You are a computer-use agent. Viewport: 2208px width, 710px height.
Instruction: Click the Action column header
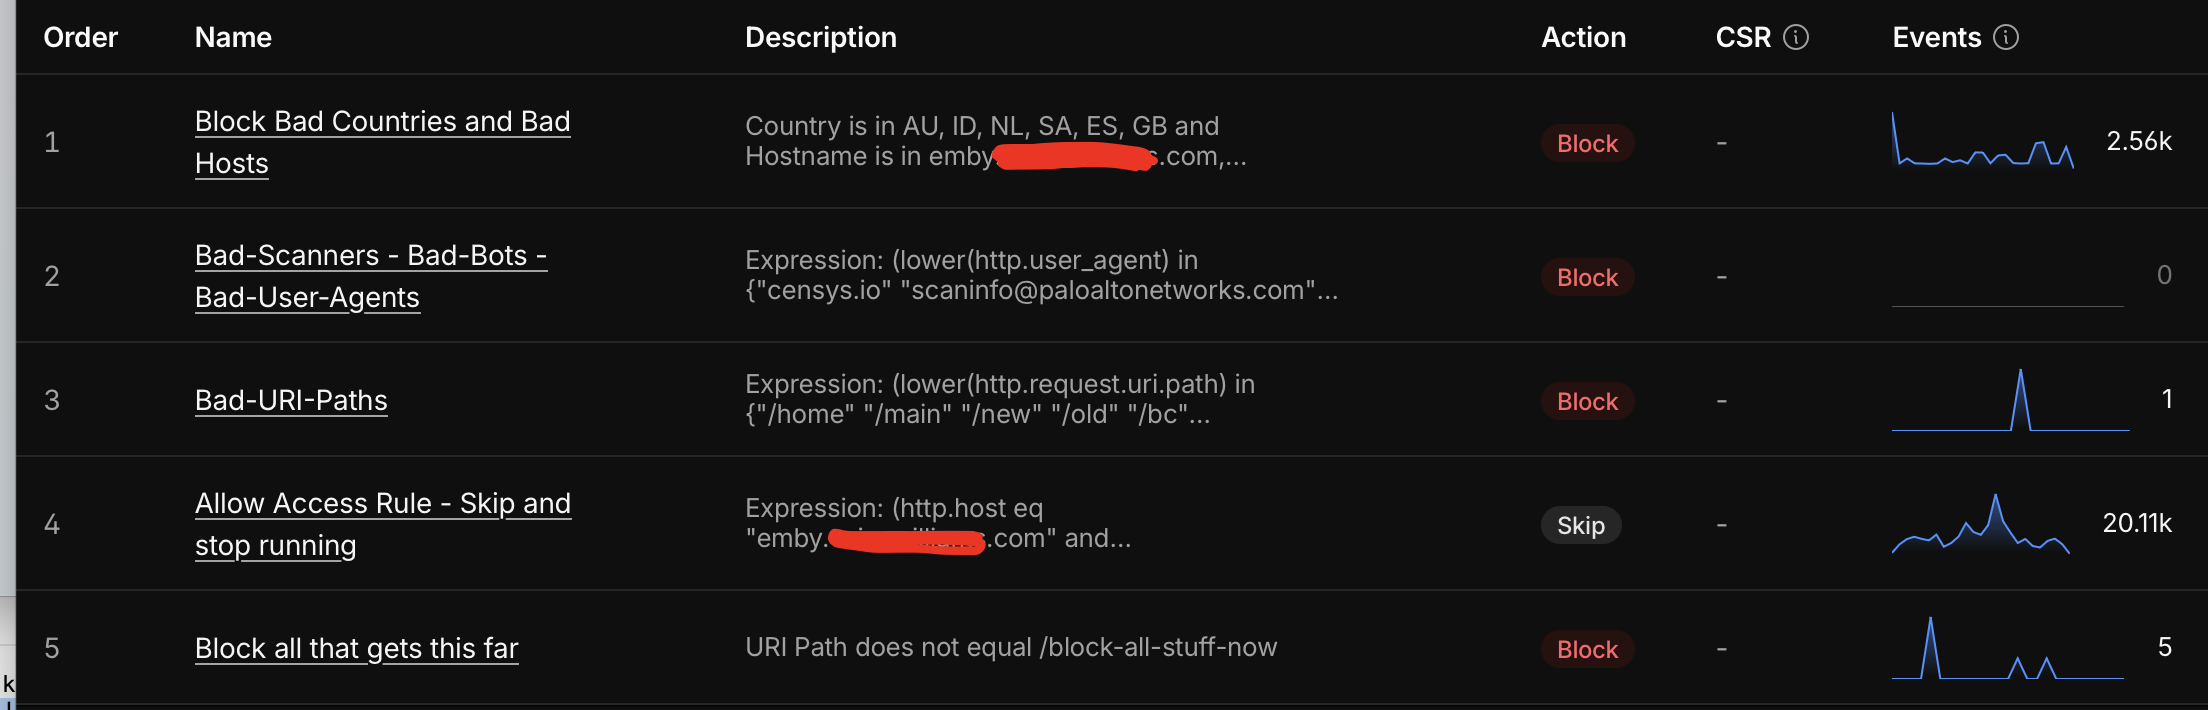[1584, 37]
